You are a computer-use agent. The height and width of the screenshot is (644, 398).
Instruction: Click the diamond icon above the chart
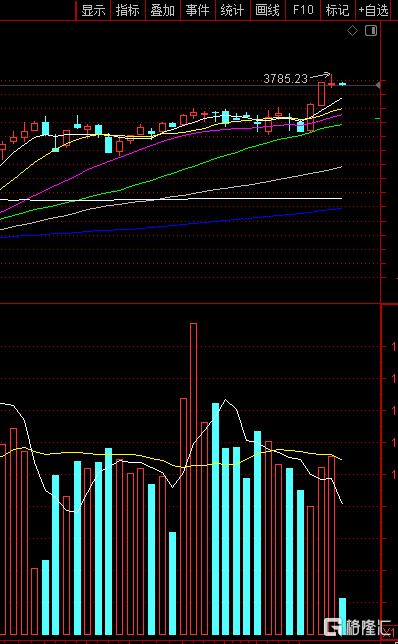(352, 31)
